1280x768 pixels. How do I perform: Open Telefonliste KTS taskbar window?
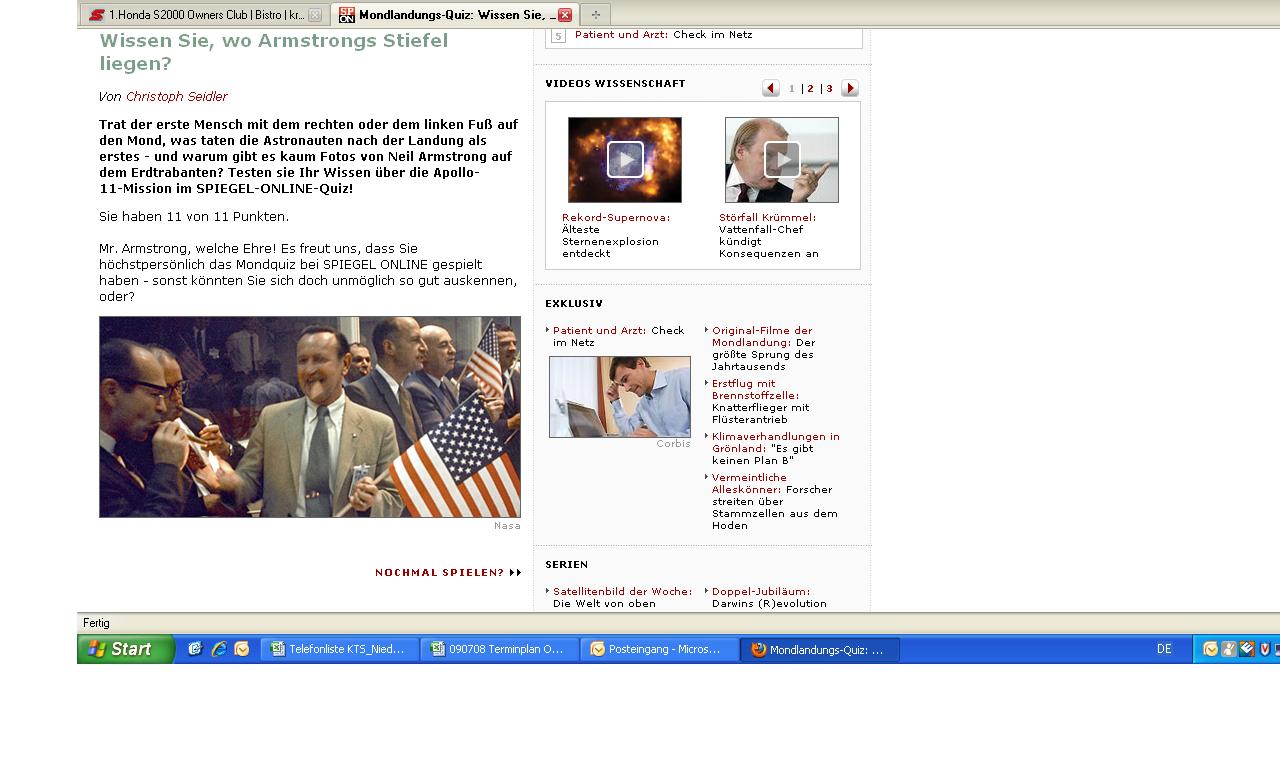tap(340, 649)
